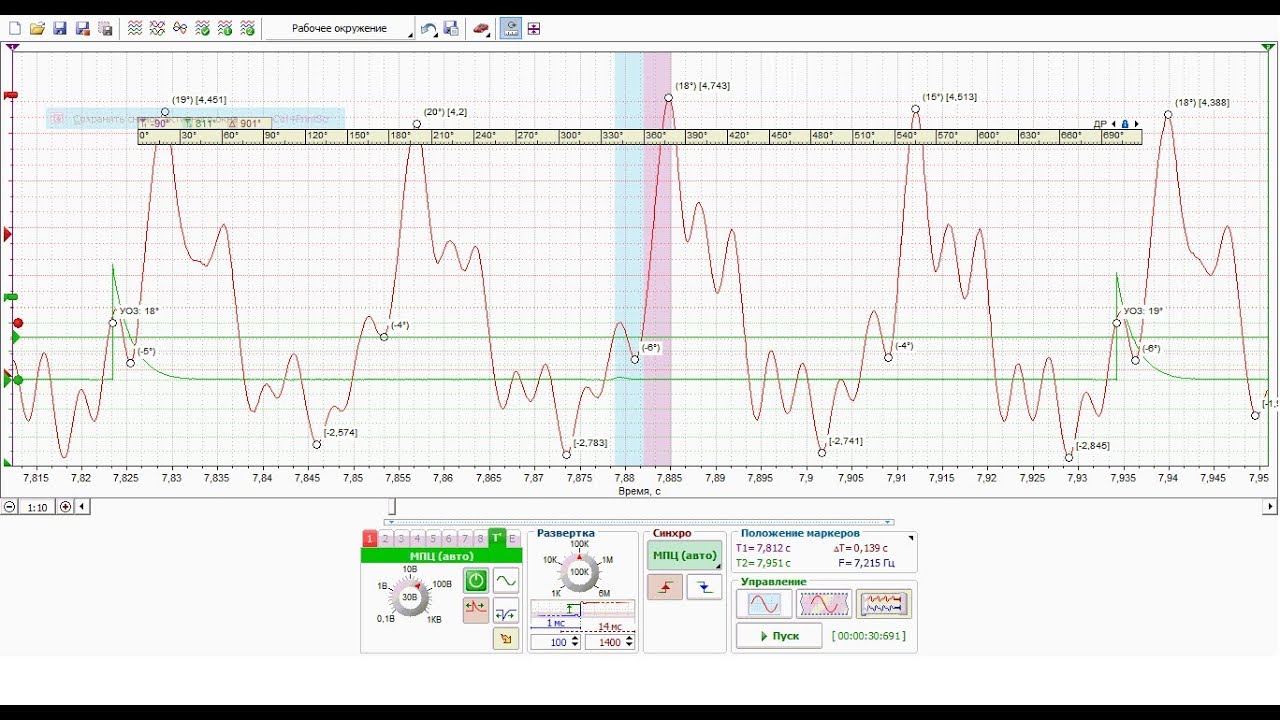Click the T1= 7,812 с marker value

click(764, 548)
